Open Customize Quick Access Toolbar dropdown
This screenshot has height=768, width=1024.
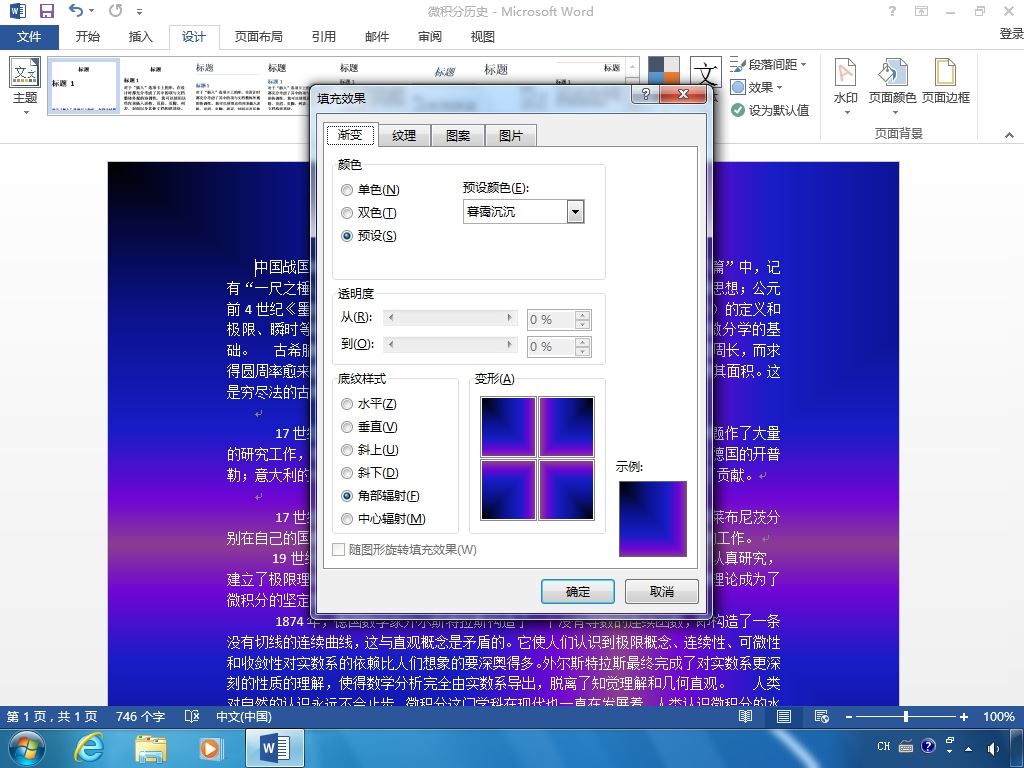(139, 11)
